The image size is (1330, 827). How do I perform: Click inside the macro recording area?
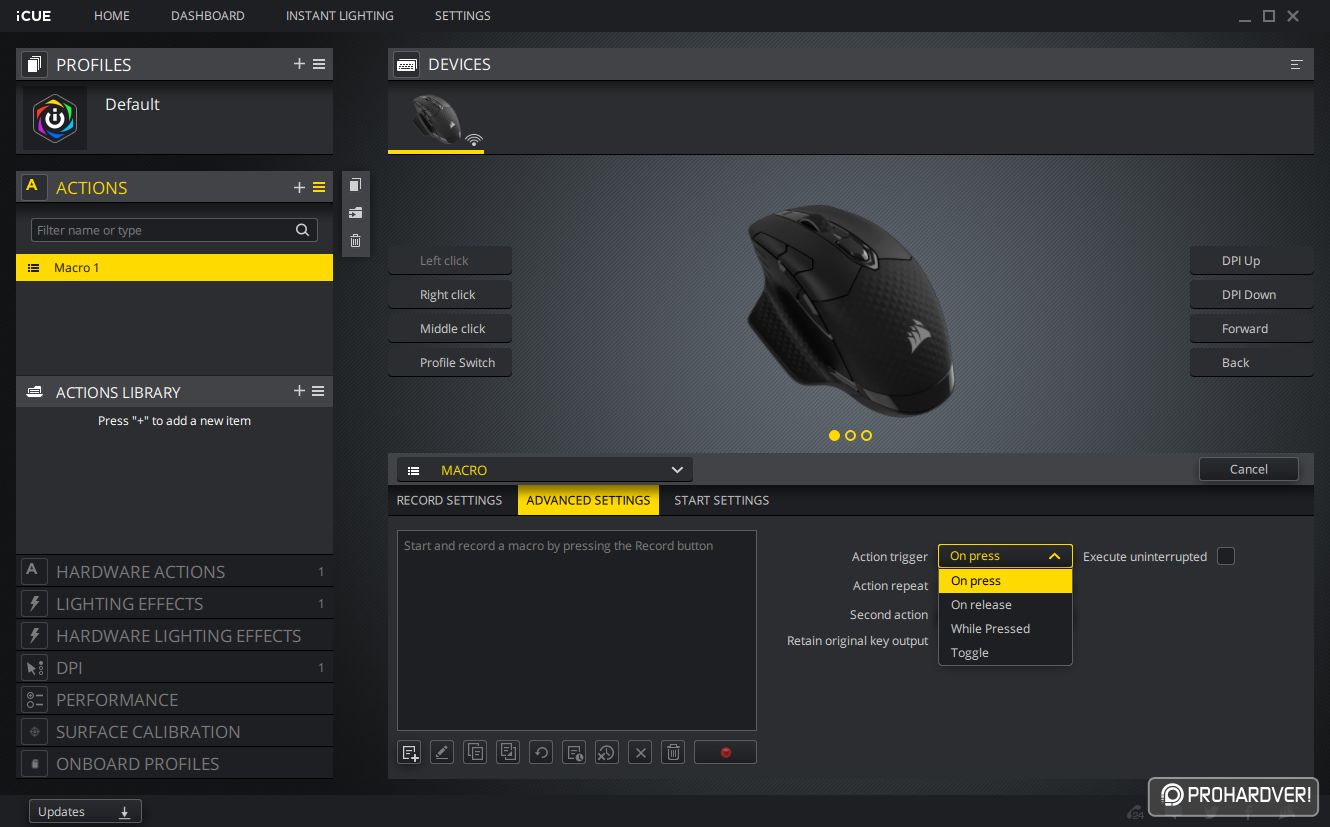577,630
